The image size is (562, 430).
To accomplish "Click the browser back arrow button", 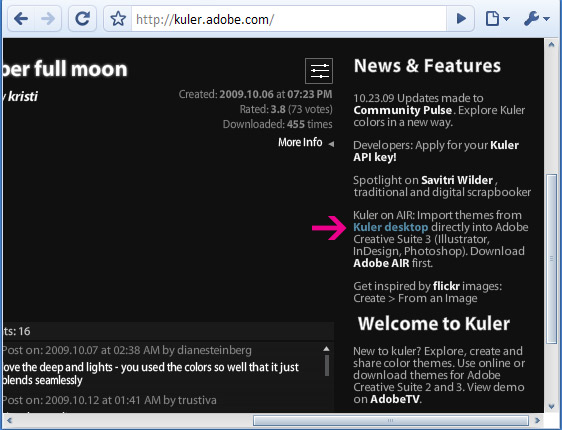I will (21, 19).
